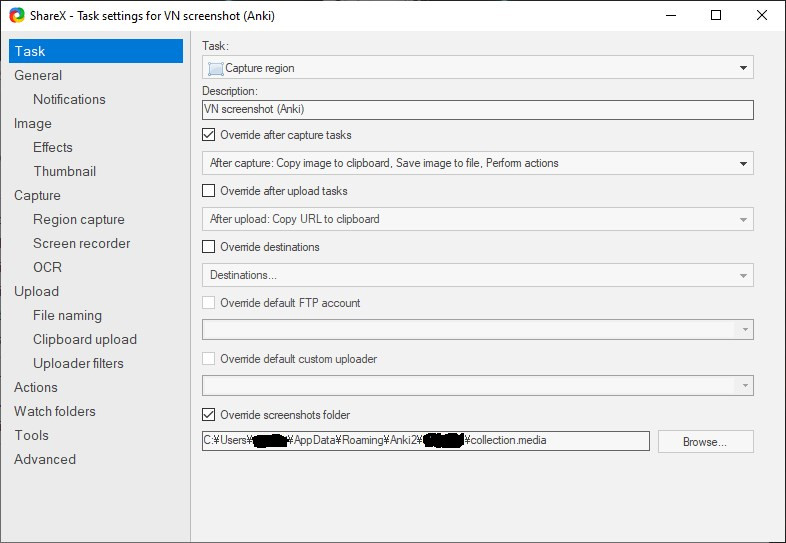786x543 pixels.
Task: Uncheck Override after capture tasks
Action: (x=208, y=135)
